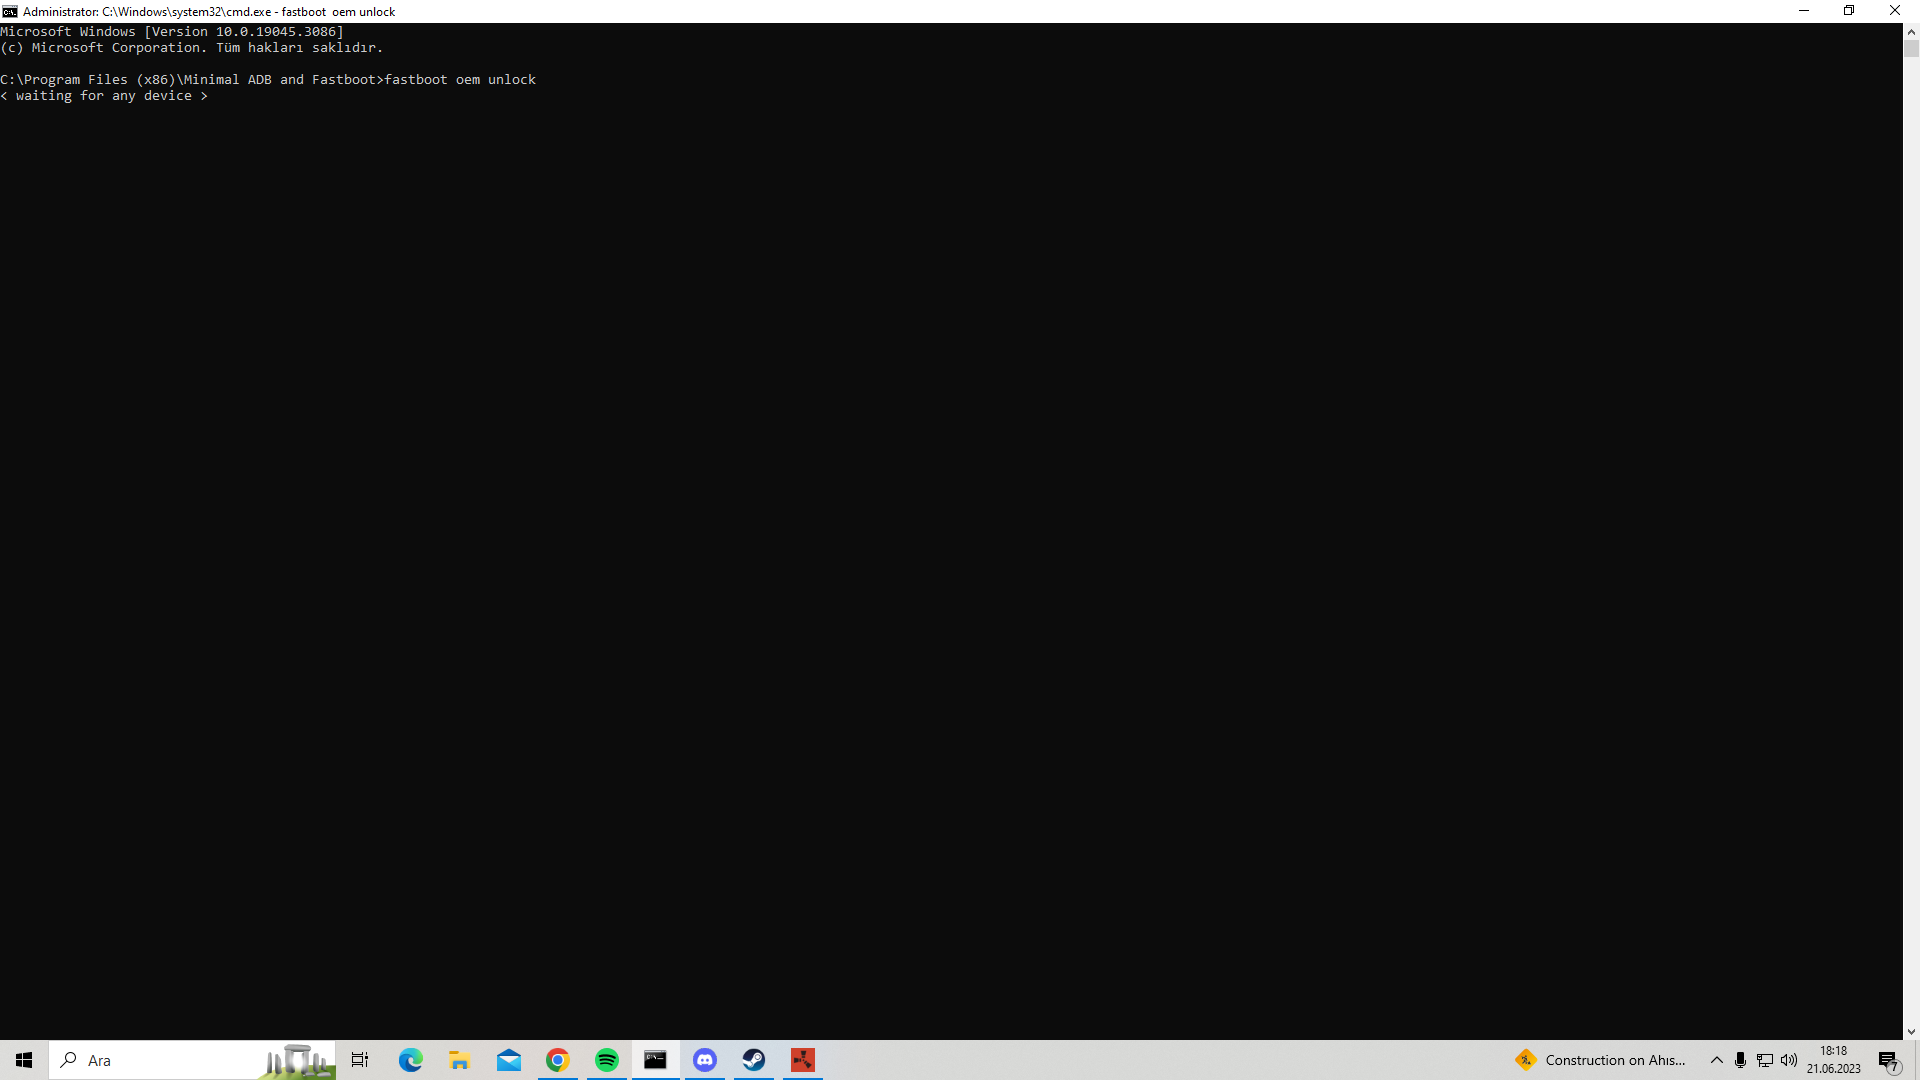Click the microphone icon in the system tray

1740,1060
